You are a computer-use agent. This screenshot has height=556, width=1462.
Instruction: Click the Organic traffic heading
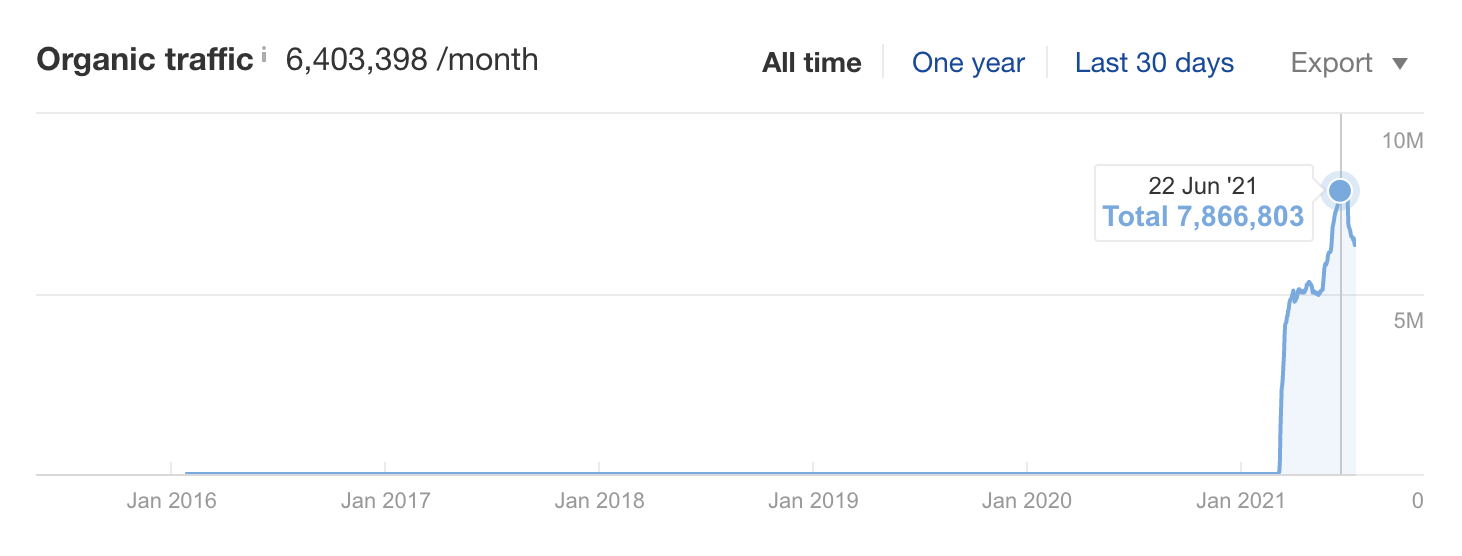click(144, 60)
